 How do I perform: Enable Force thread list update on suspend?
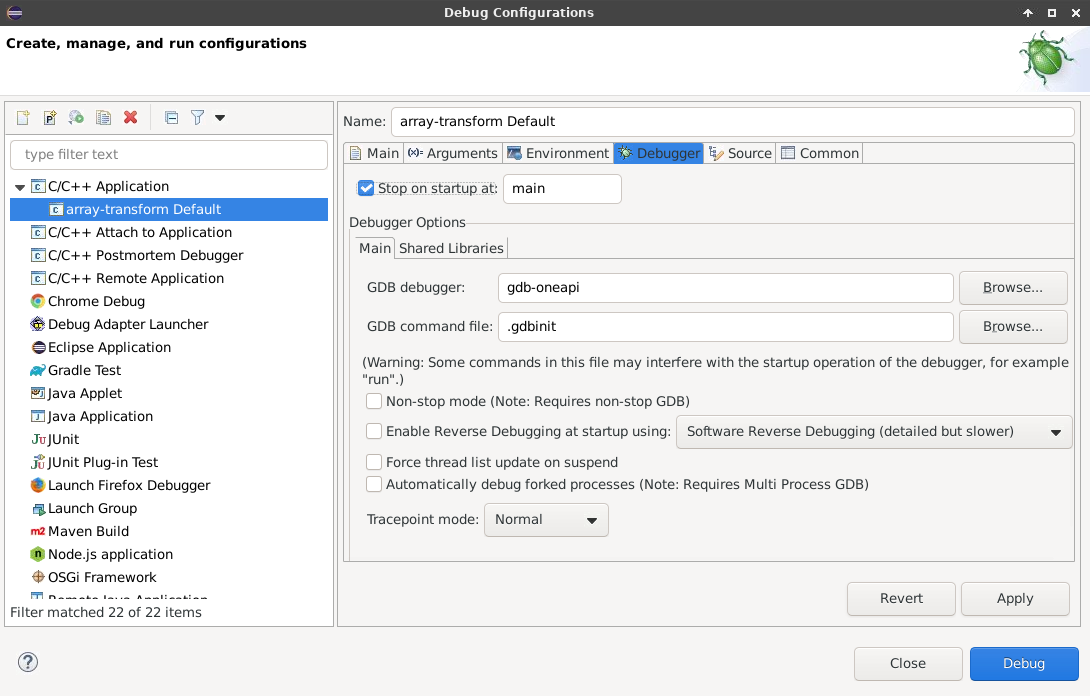374,462
